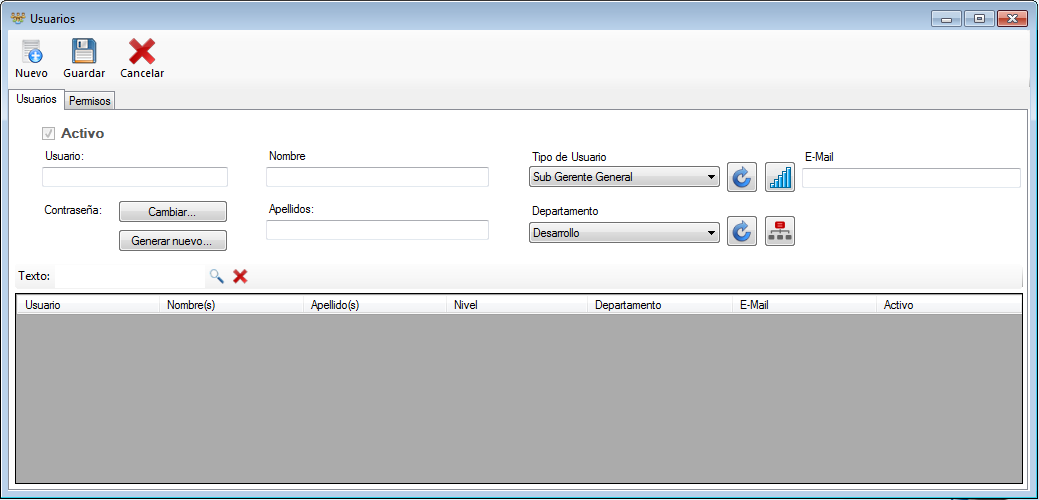Select the Usuarios tab
Image resolution: width=1039 pixels, height=500 pixels.
36,99
